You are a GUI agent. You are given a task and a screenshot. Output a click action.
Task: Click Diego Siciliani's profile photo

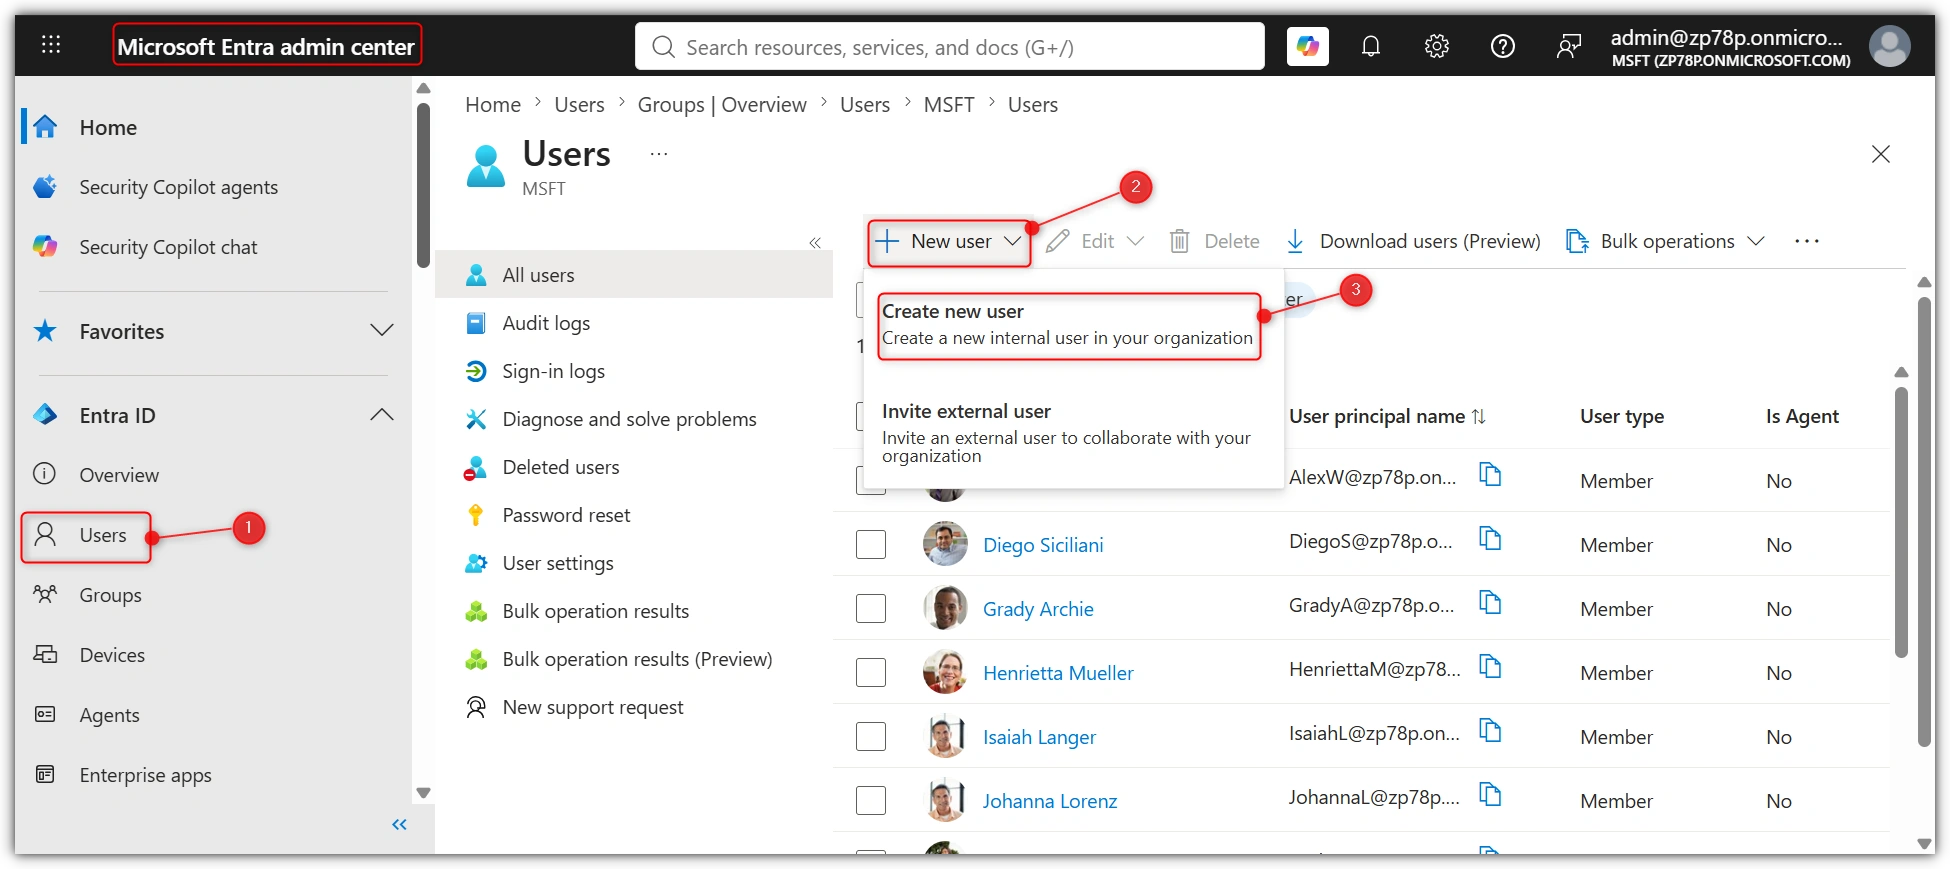(x=945, y=544)
